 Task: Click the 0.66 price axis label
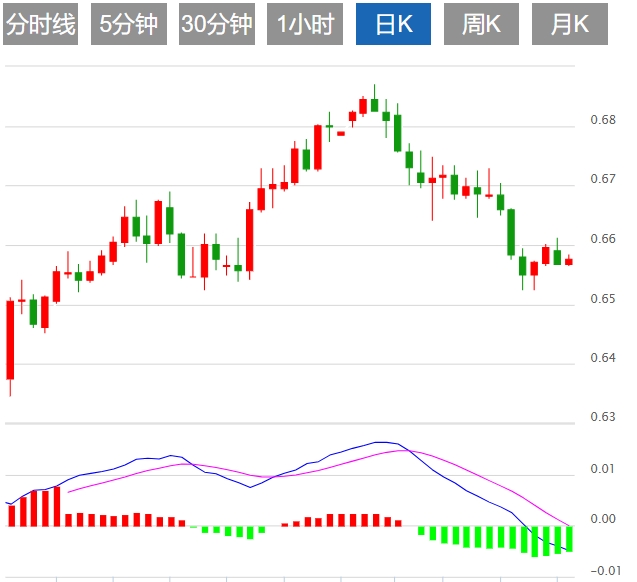click(603, 238)
